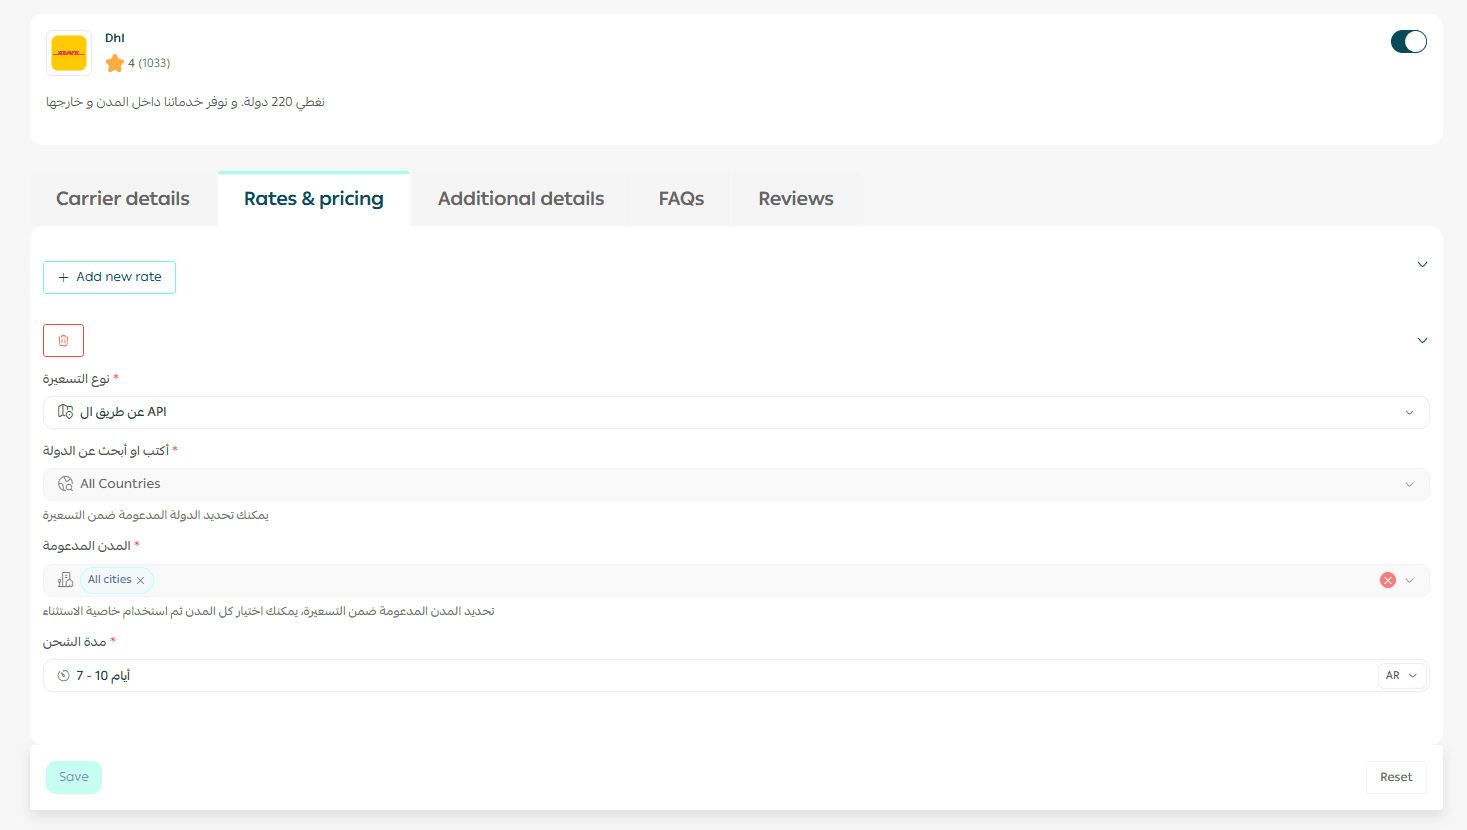
Task: Expand the All Countries dropdown
Action: tap(1409, 485)
